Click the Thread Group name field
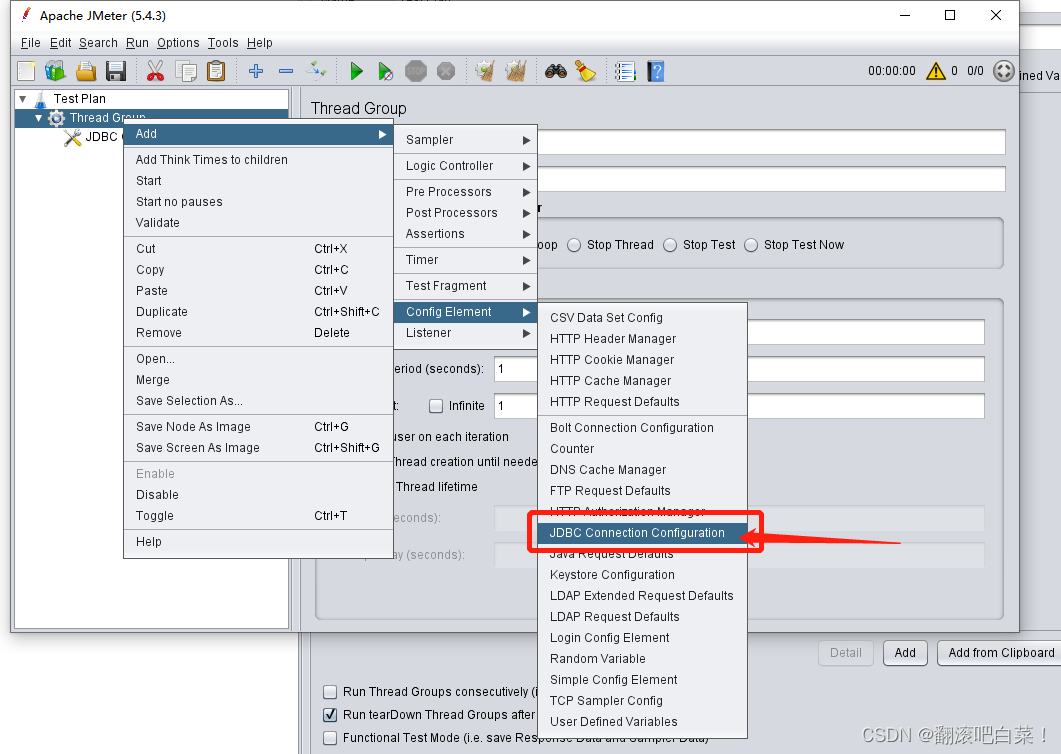 coord(771,142)
